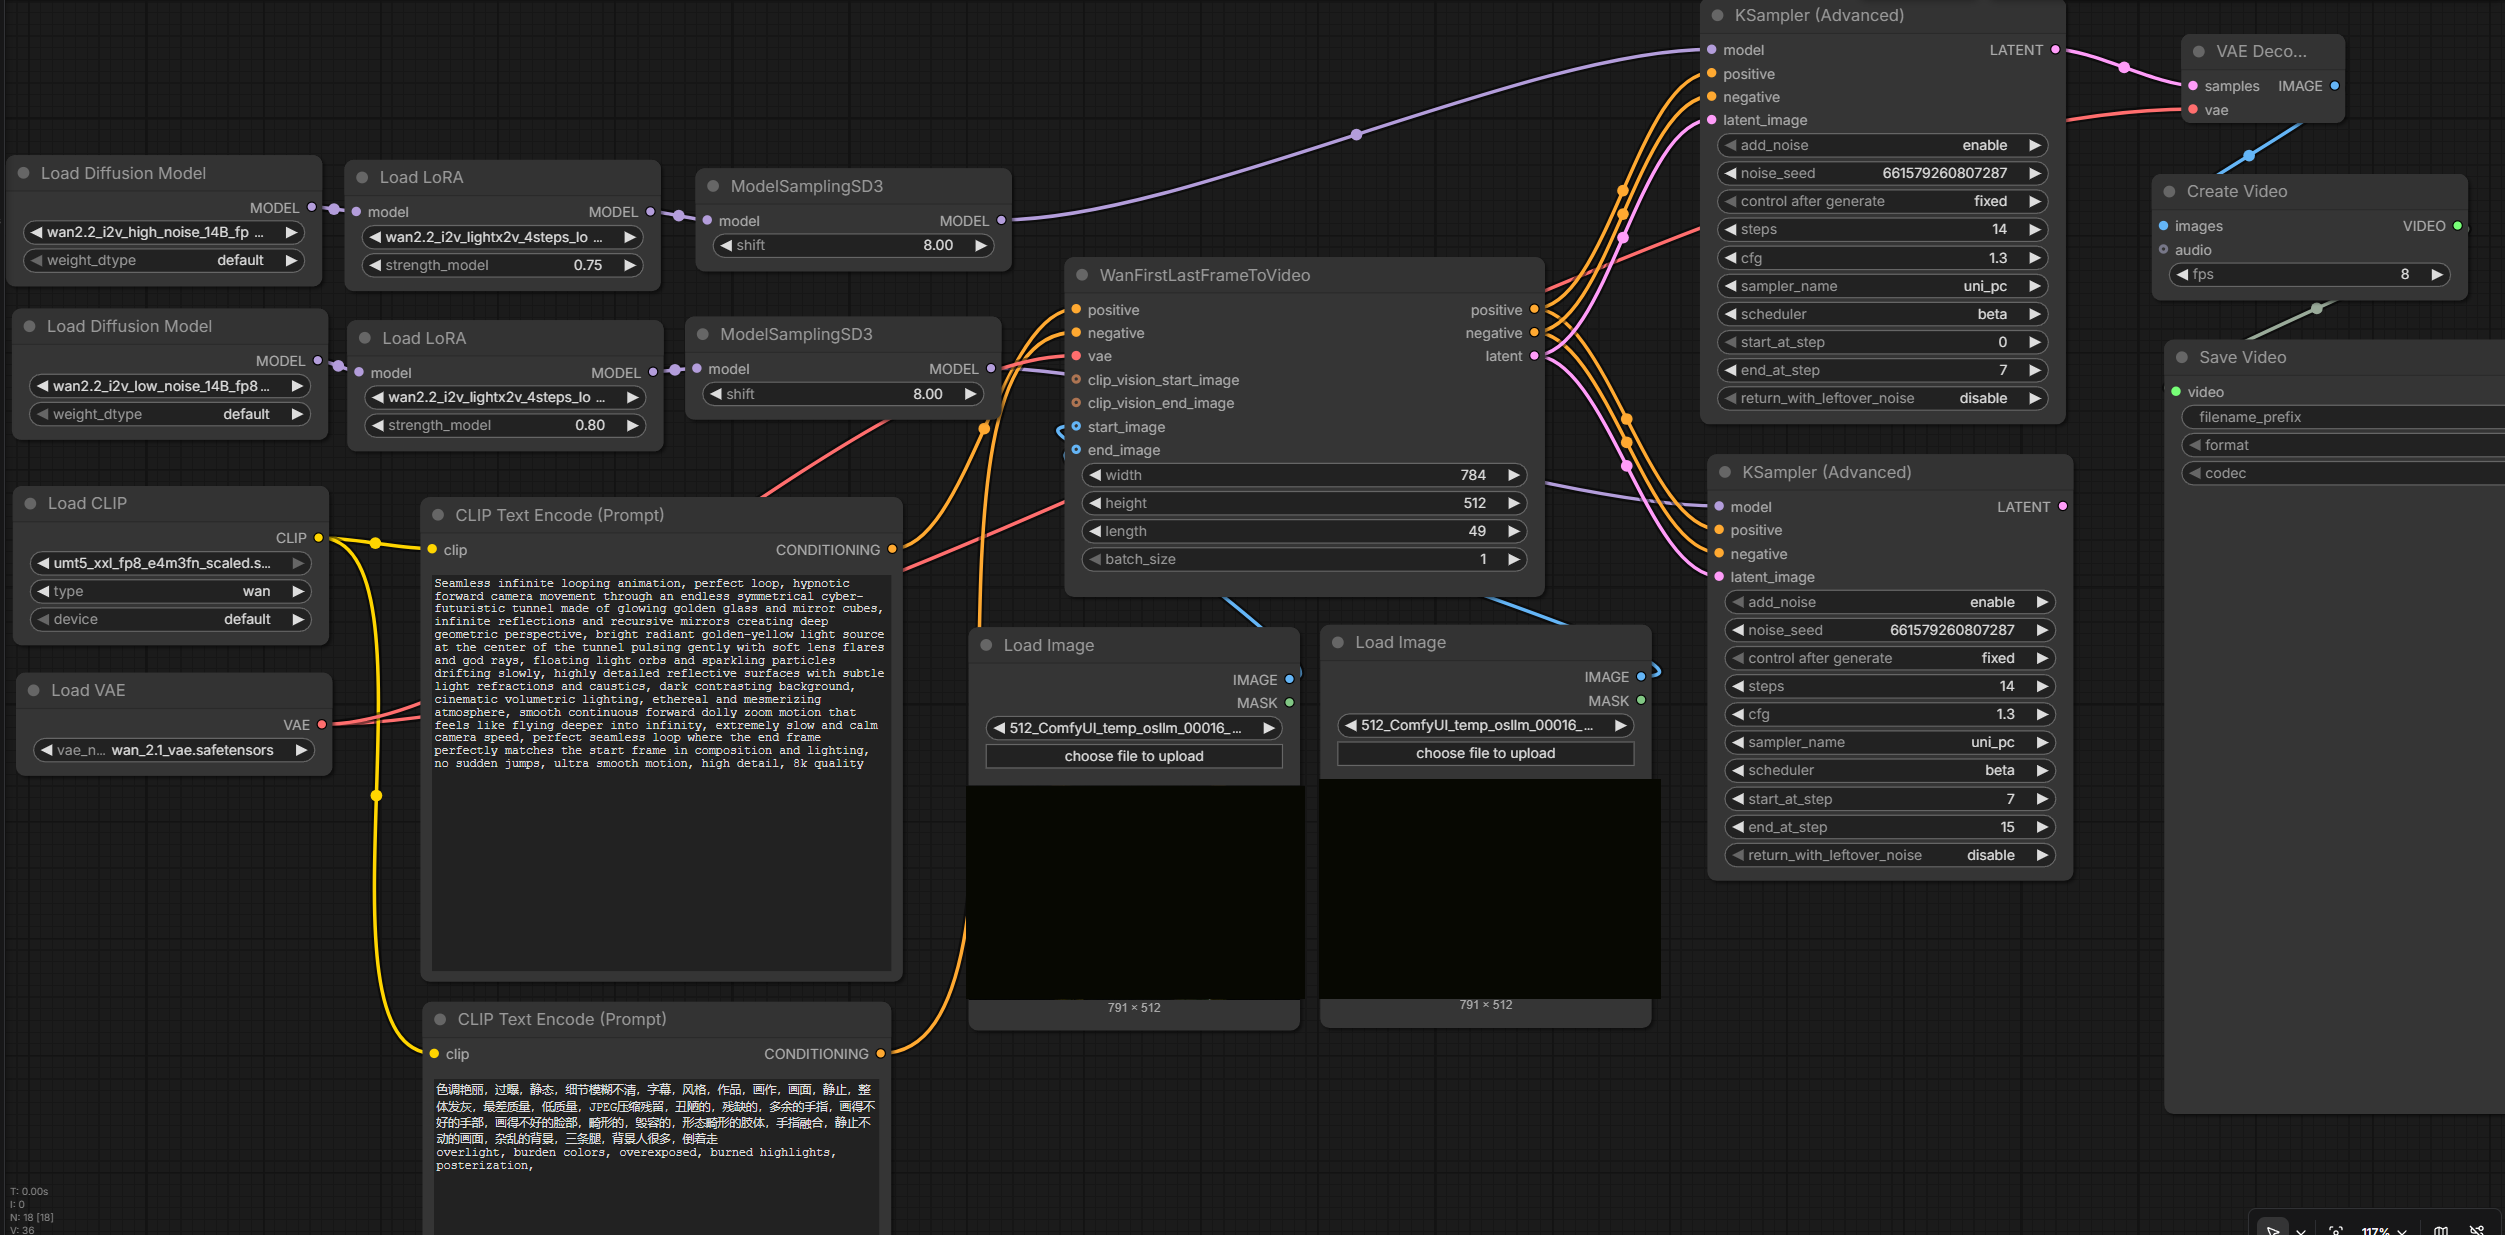Click the start_at_step 0 value field
The width and height of the screenshot is (2505, 1235).
(1883, 342)
